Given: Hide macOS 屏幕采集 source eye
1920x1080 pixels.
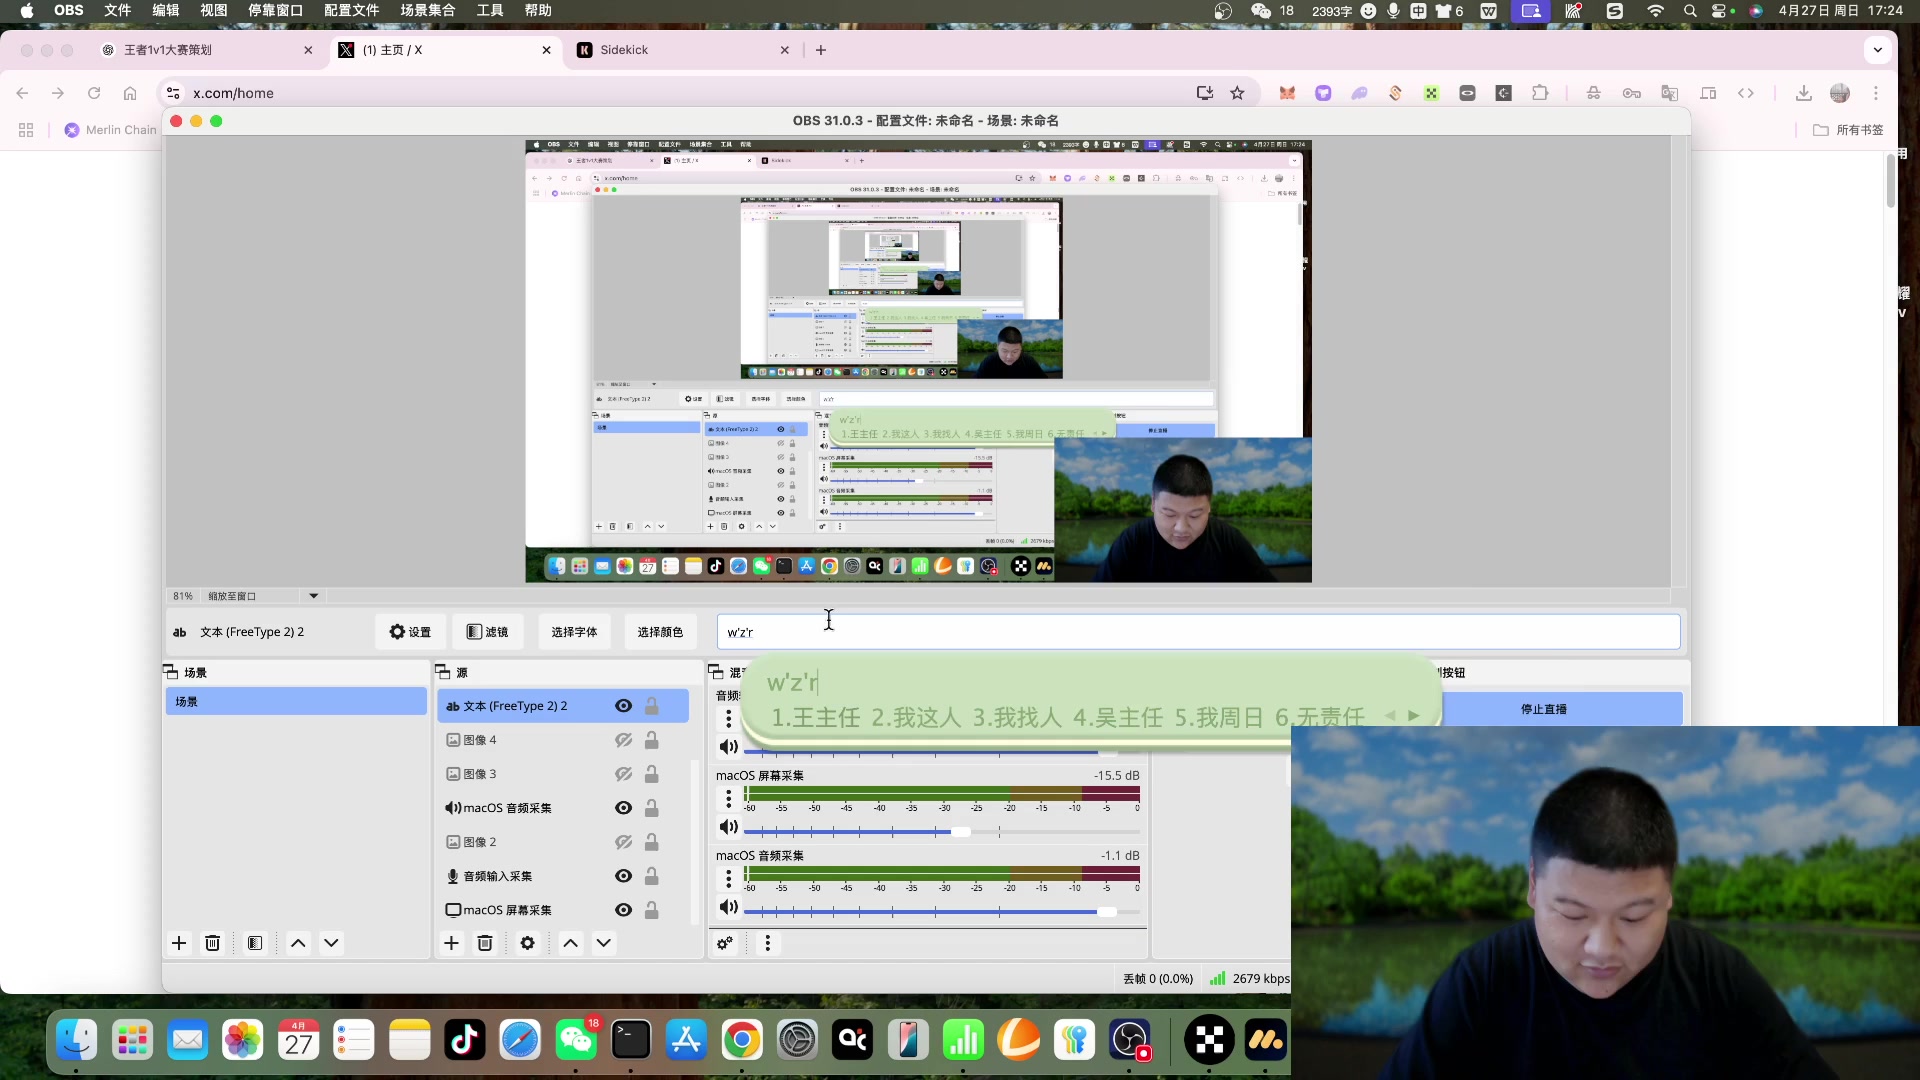Looking at the screenshot, I should (x=623, y=910).
